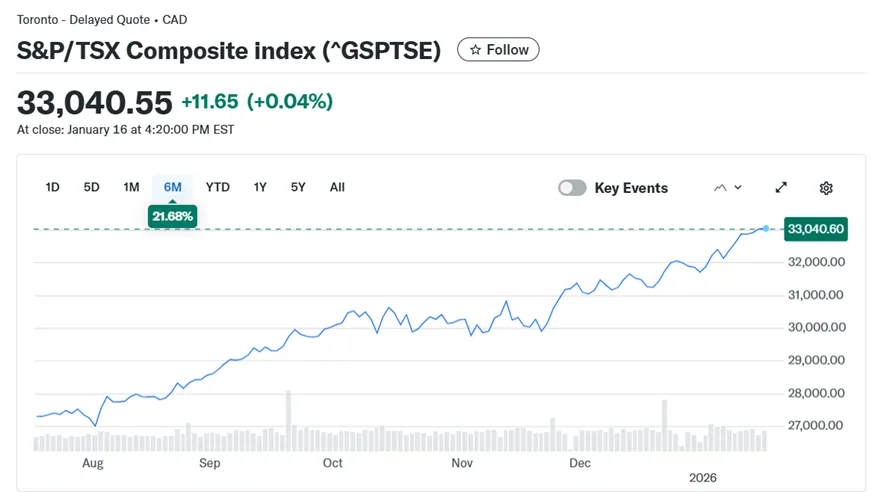The image size is (881, 492).
Task: Select the 5Y range
Action: tap(298, 187)
